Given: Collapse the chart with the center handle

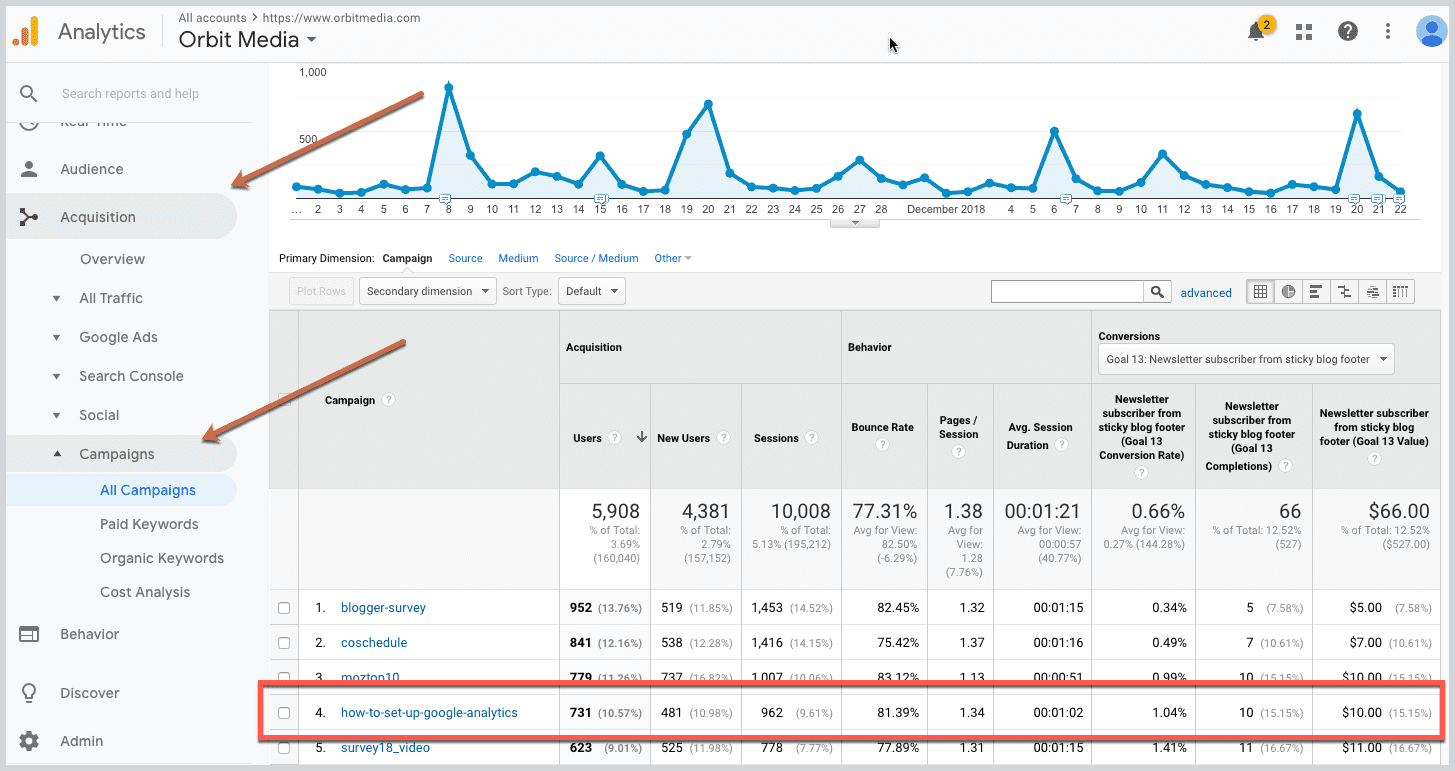Looking at the screenshot, I should click(854, 222).
